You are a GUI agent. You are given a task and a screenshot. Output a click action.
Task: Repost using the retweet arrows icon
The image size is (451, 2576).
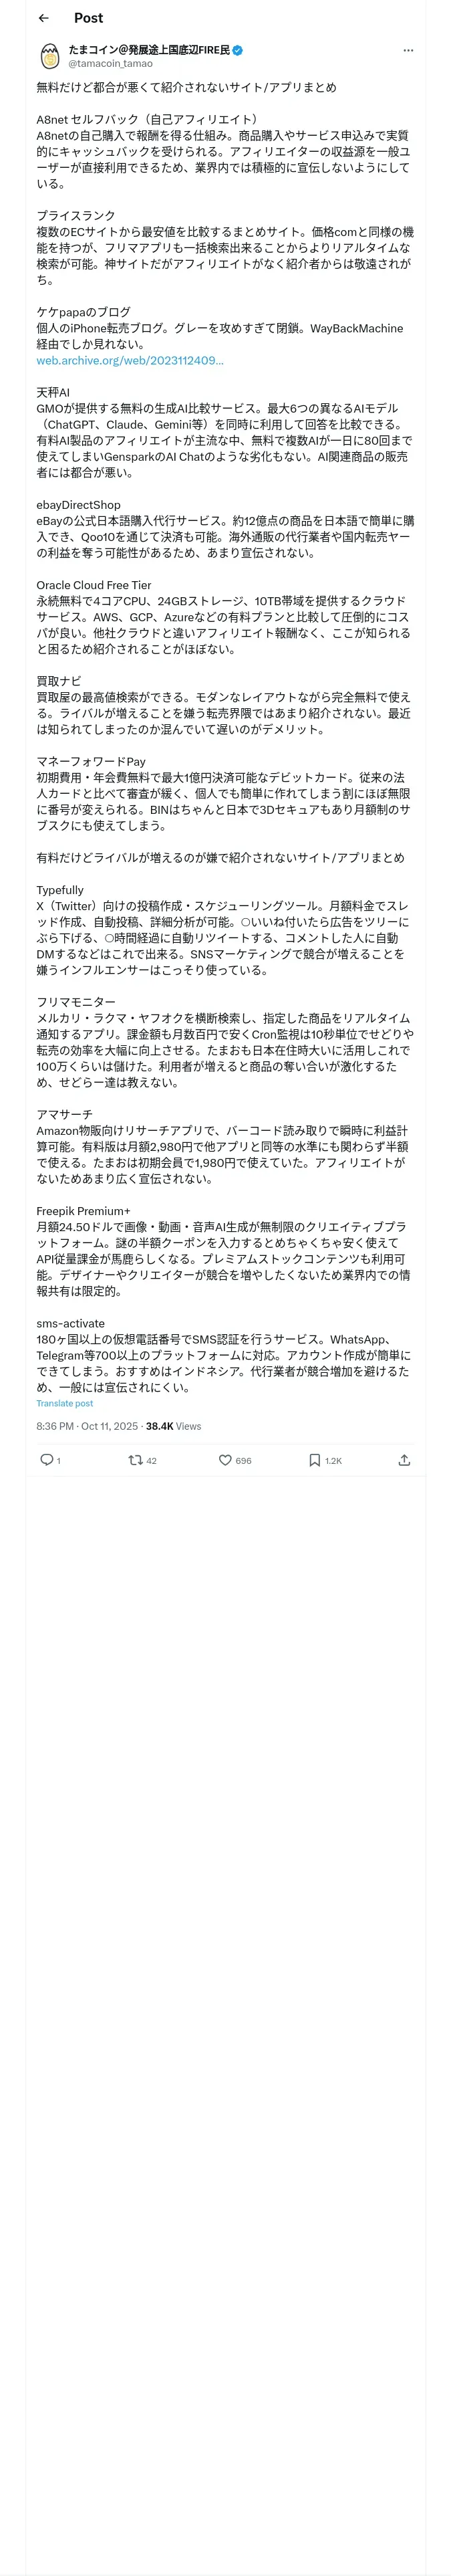pyautogui.click(x=135, y=1460)
